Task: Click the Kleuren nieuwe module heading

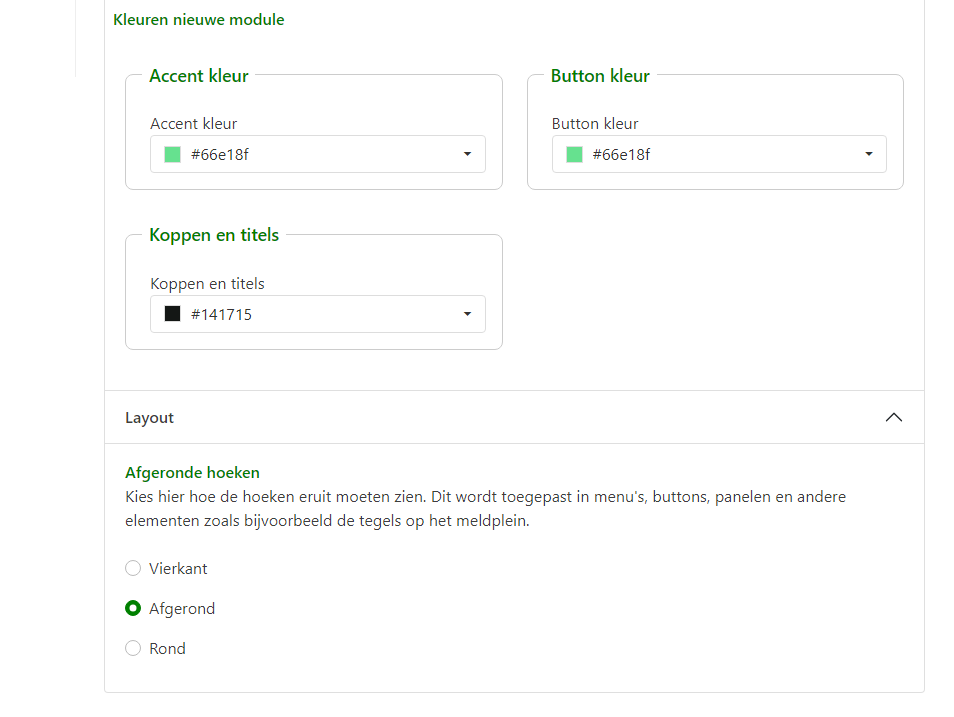Action: [199, 20]
